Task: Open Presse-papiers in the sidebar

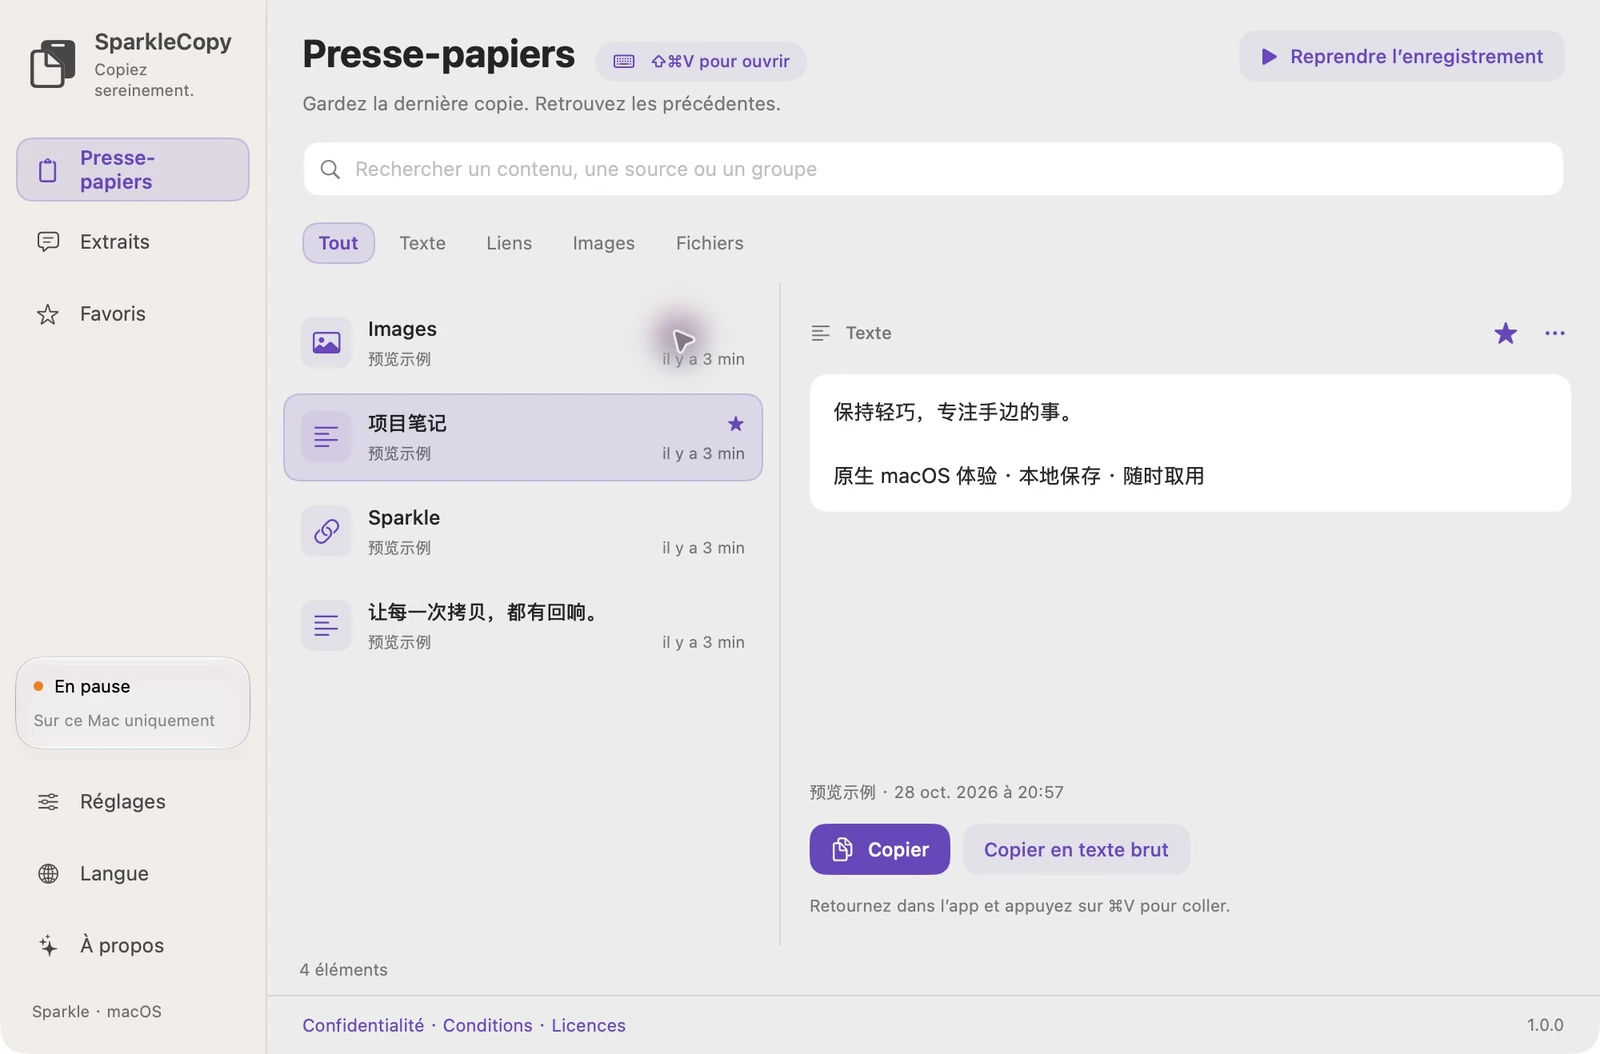Action: tap(133, 170)
